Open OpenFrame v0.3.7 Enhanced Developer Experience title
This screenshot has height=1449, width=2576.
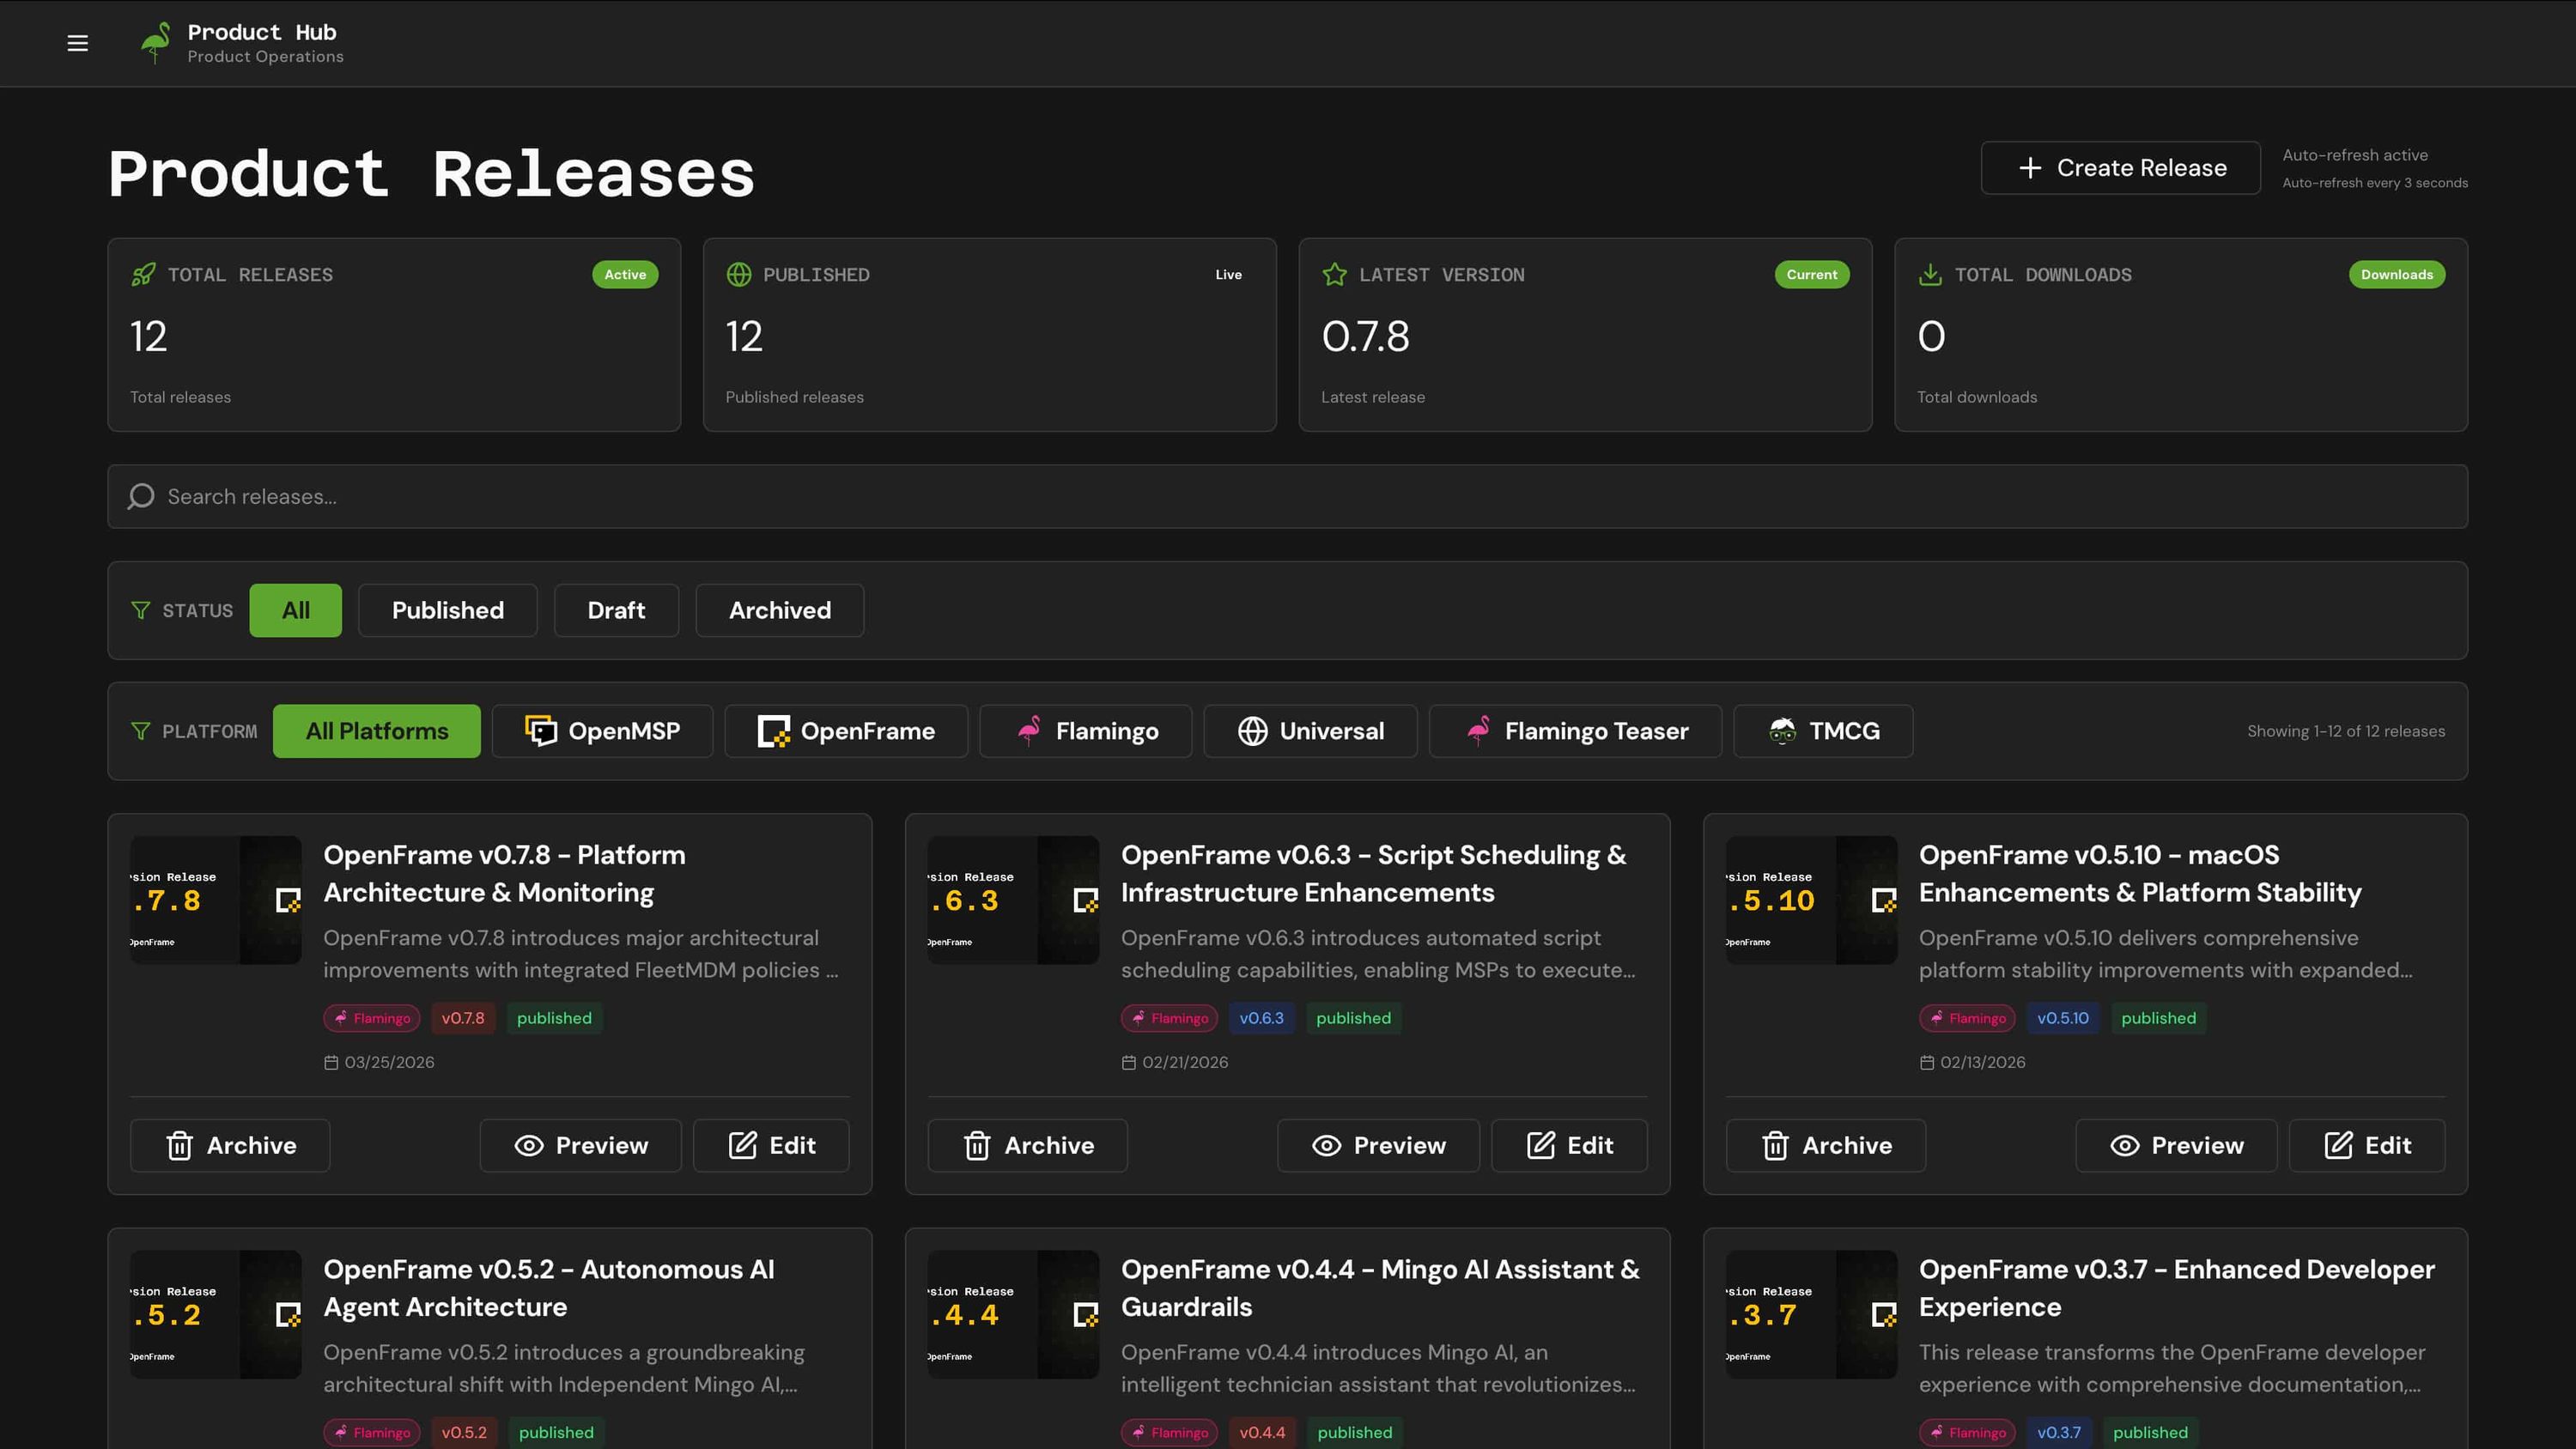(x=2177, y=1288)
